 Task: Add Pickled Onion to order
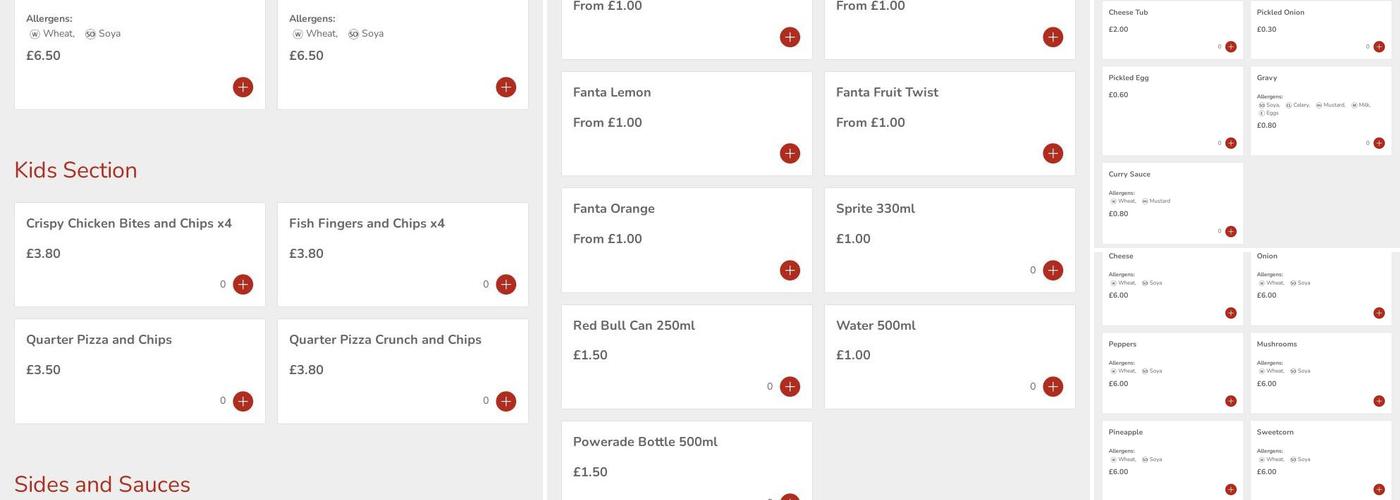tap(1379, 47)
